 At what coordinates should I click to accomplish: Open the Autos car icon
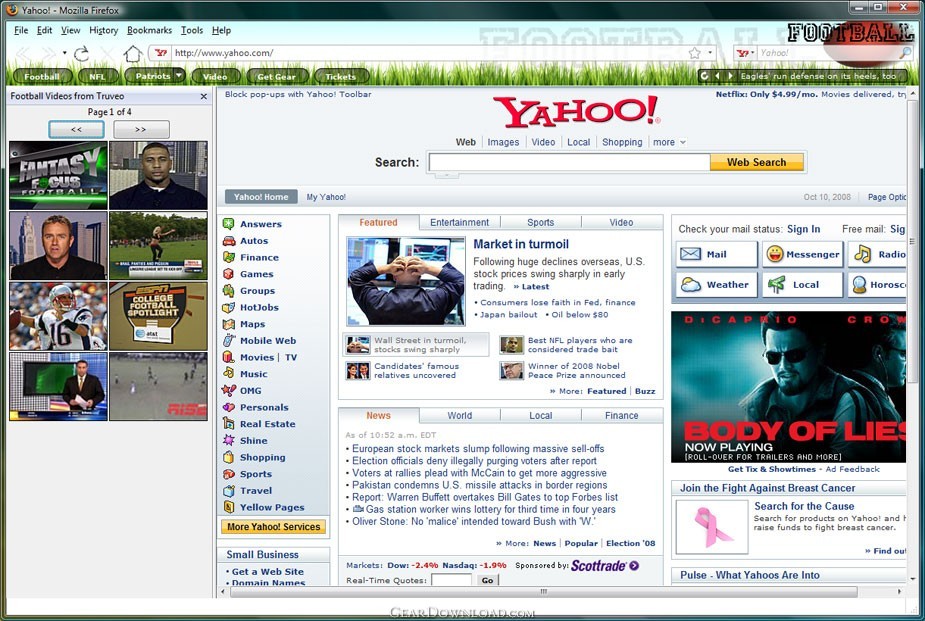pos(229,241)
